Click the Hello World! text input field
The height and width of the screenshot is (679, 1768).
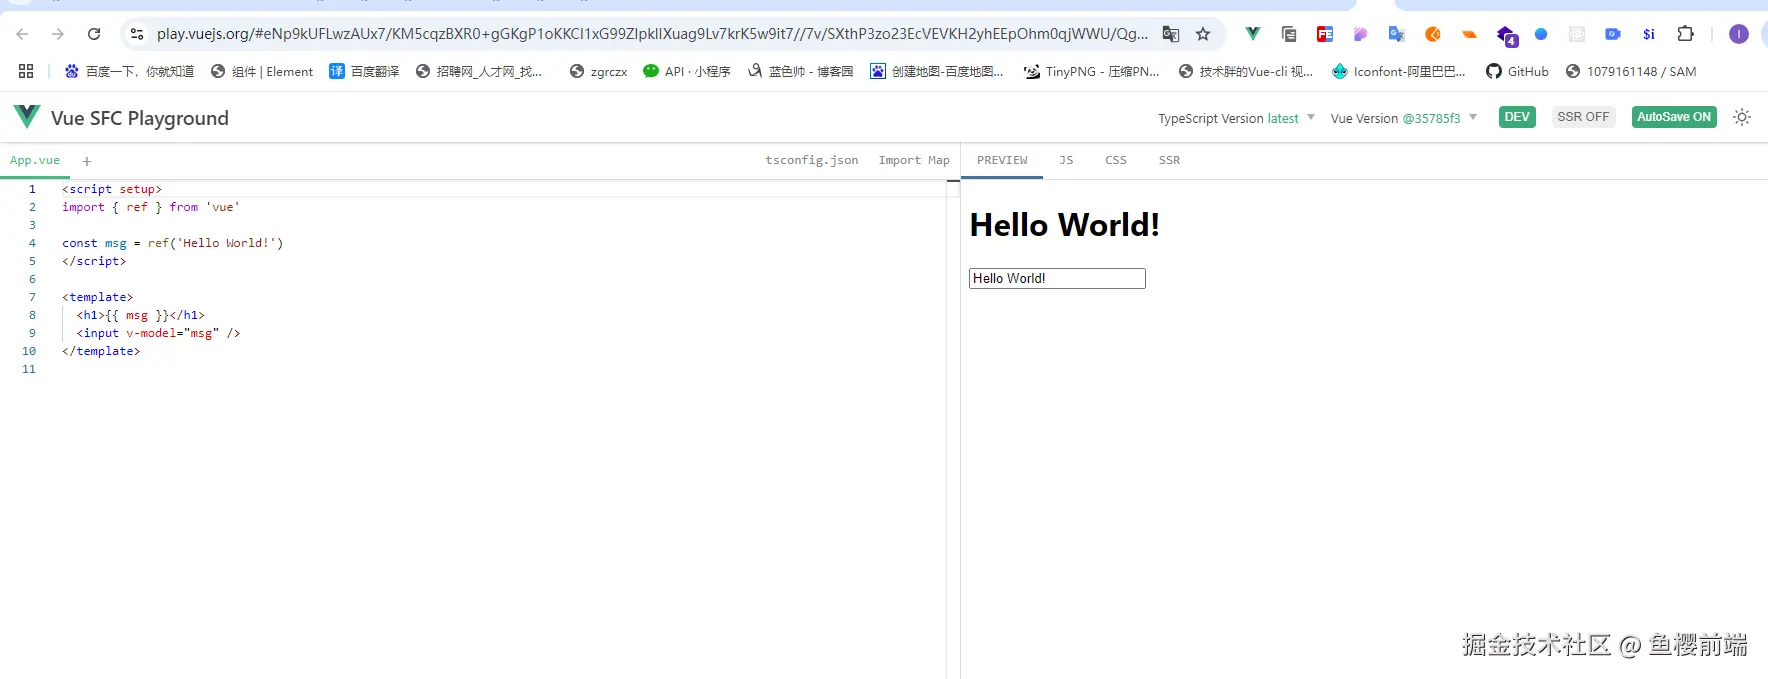(1057, 278)
